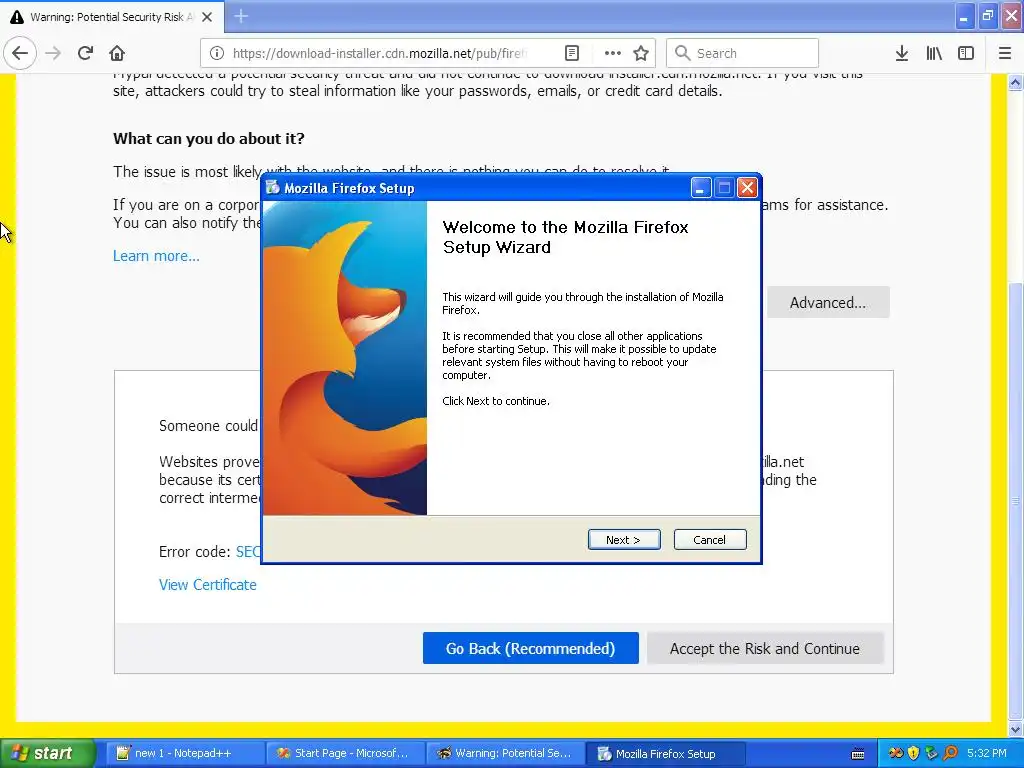The image size is (1024, 768).
Task: Open the View Certificate link
Action: [x=208, y=584]
